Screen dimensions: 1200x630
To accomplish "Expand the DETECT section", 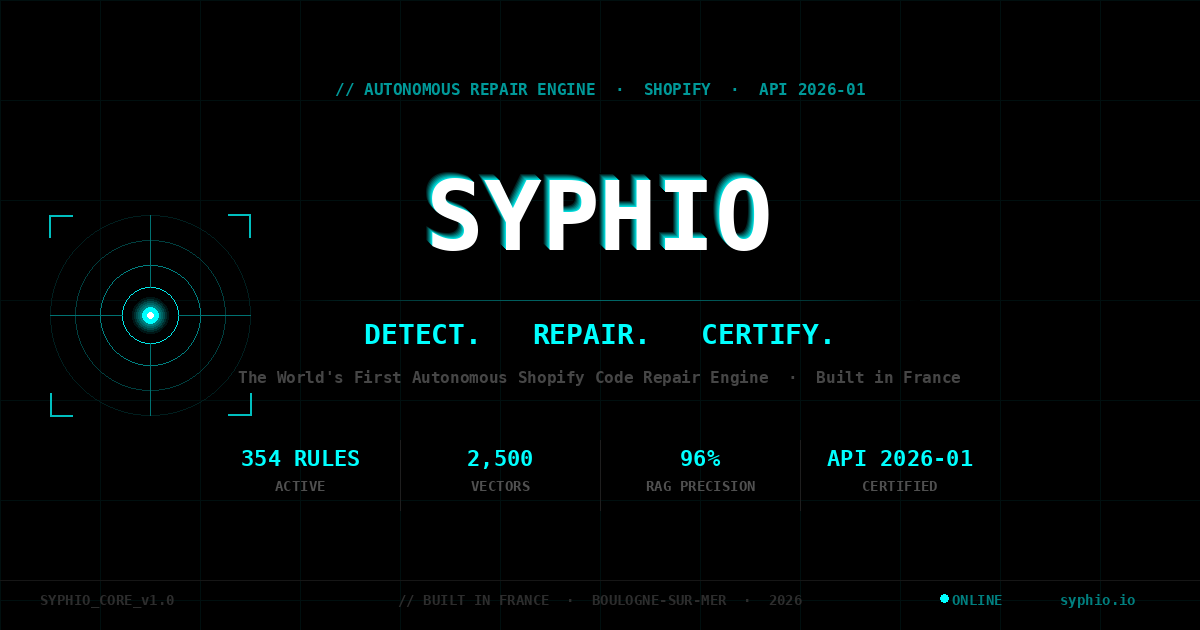I will coord(421,334).
